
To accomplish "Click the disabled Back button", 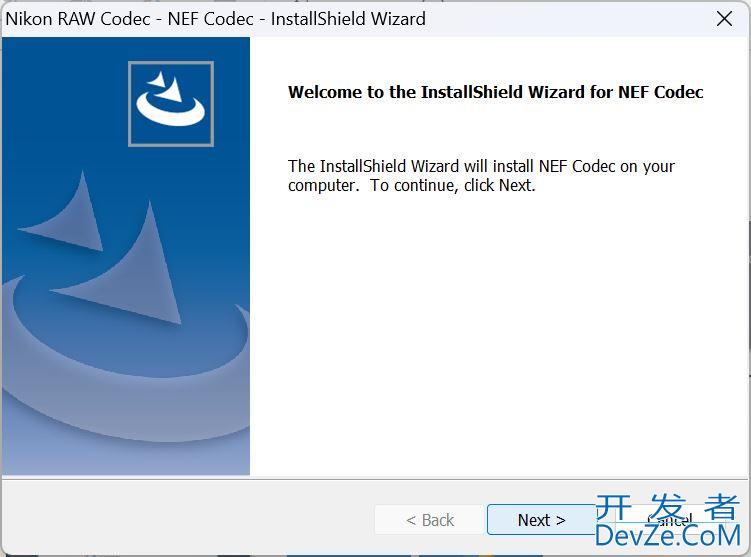I will (430, 520).
